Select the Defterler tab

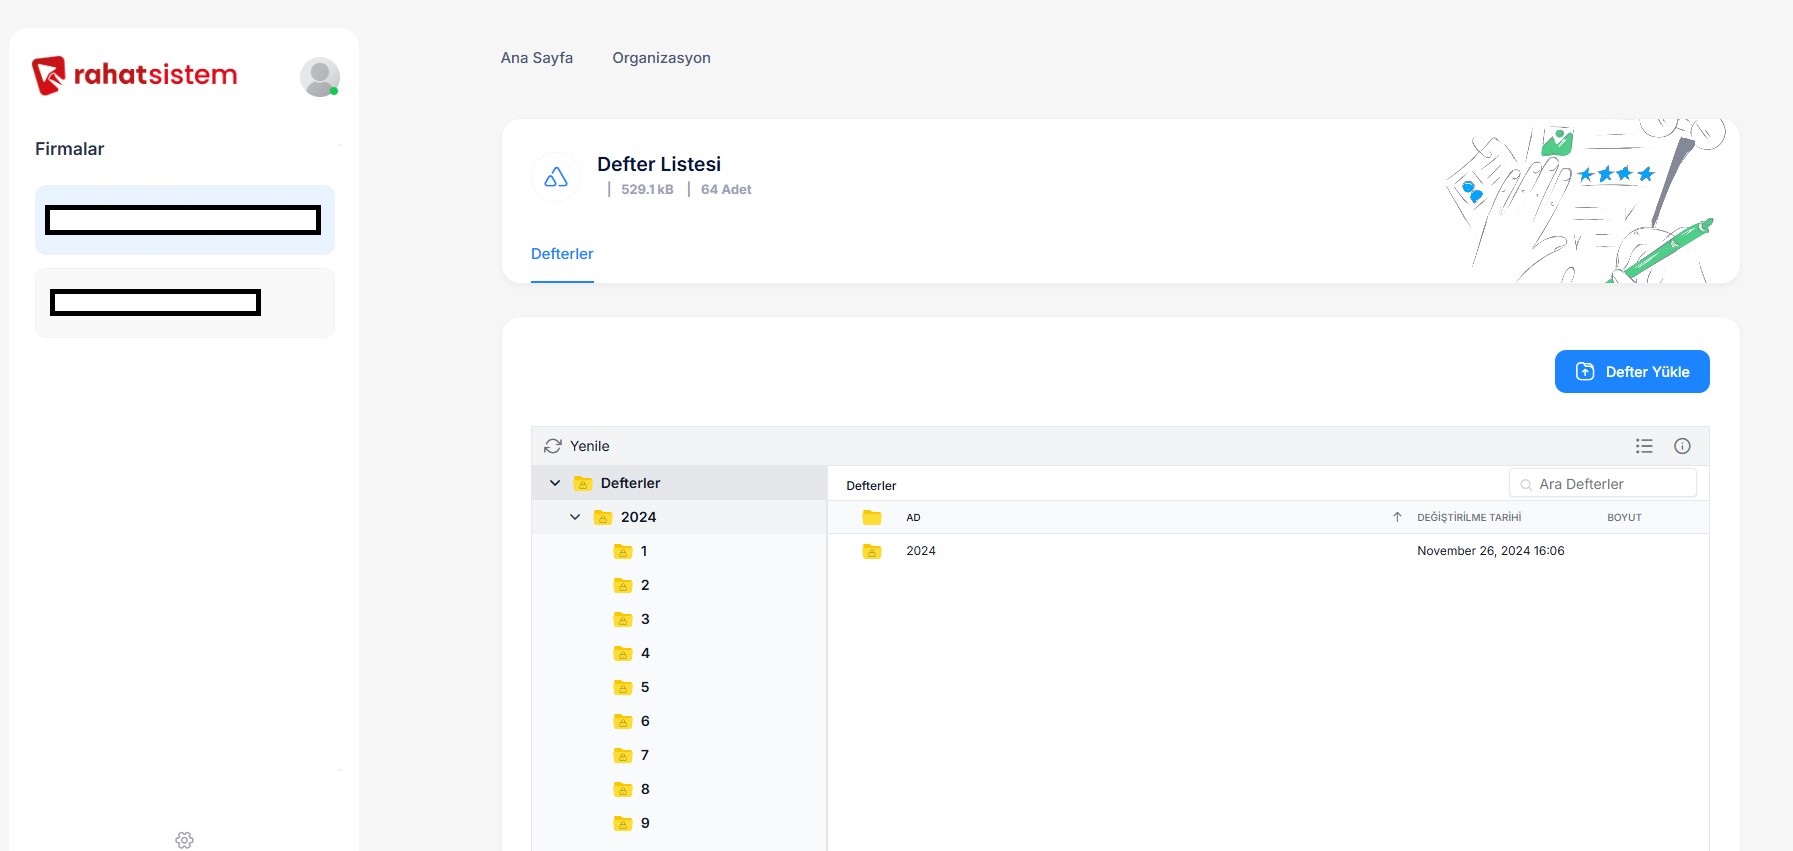(x=562, y=254)
